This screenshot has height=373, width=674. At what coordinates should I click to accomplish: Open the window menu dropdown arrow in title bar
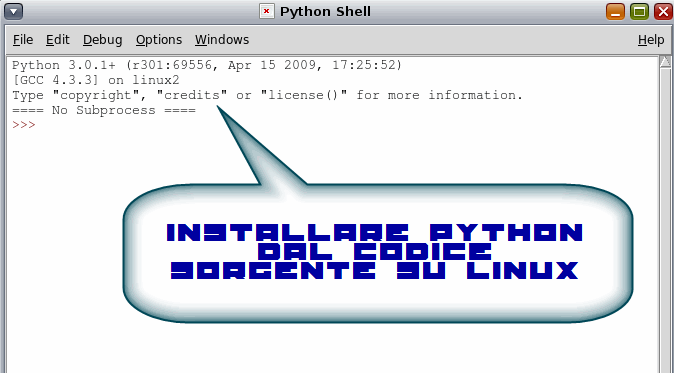(13, 12)
